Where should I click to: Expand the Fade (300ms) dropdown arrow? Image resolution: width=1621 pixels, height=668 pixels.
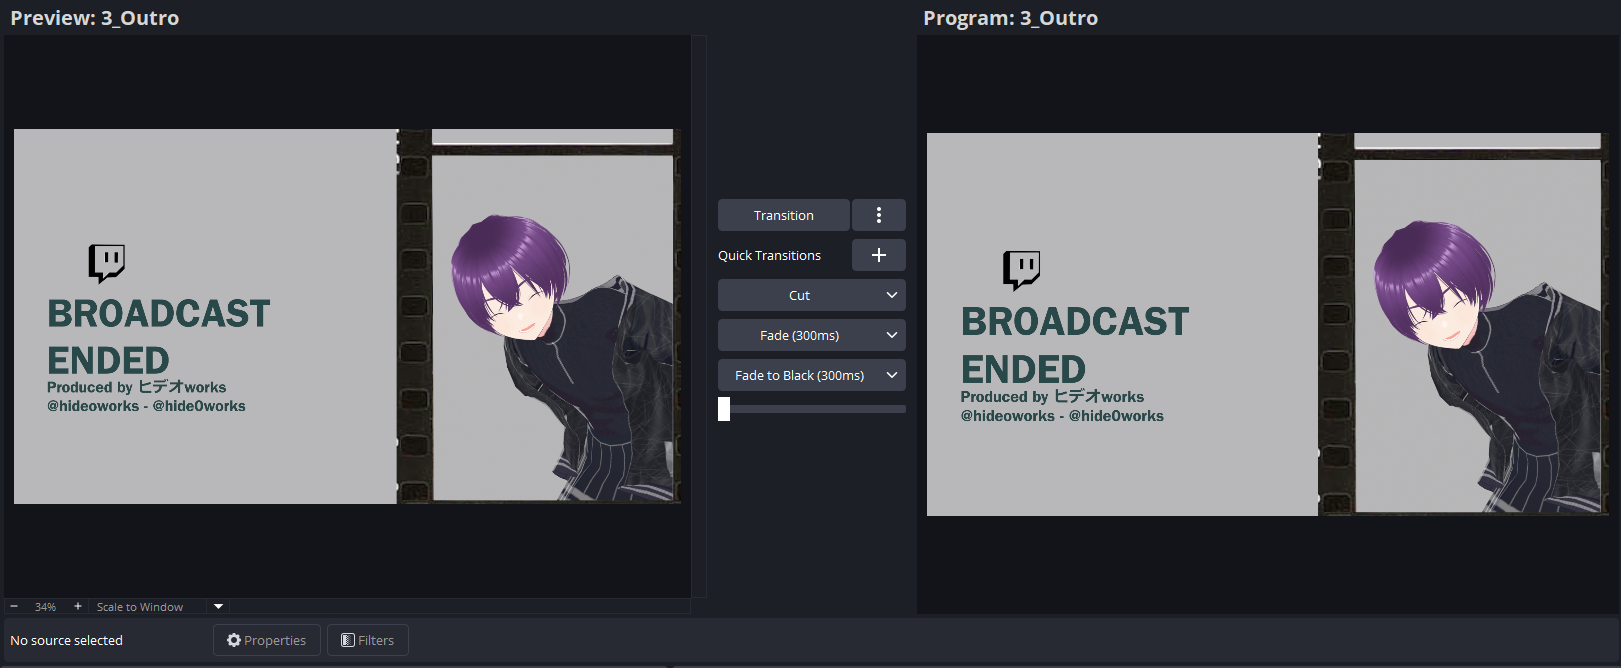click(892, 335)
